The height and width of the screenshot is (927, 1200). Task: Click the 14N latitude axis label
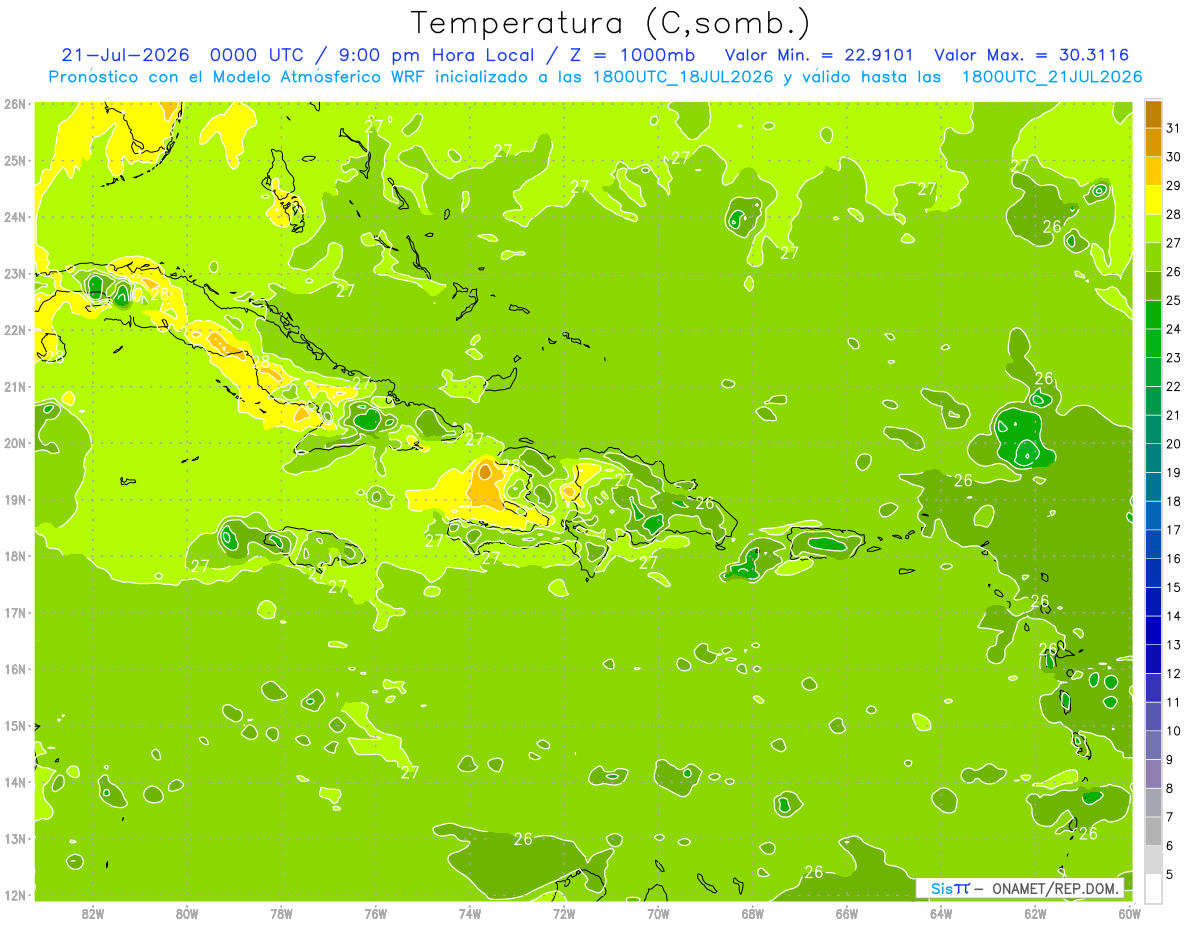coord(15,782)
